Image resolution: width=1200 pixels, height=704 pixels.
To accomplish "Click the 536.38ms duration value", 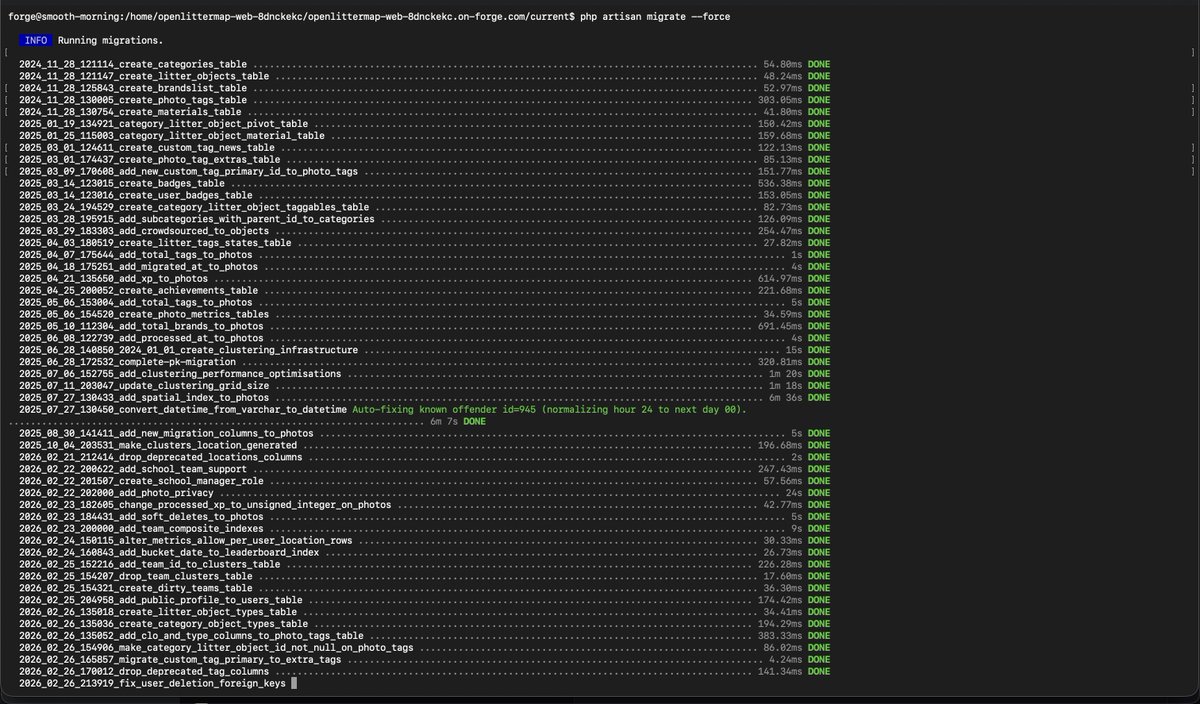I will 780,184.
